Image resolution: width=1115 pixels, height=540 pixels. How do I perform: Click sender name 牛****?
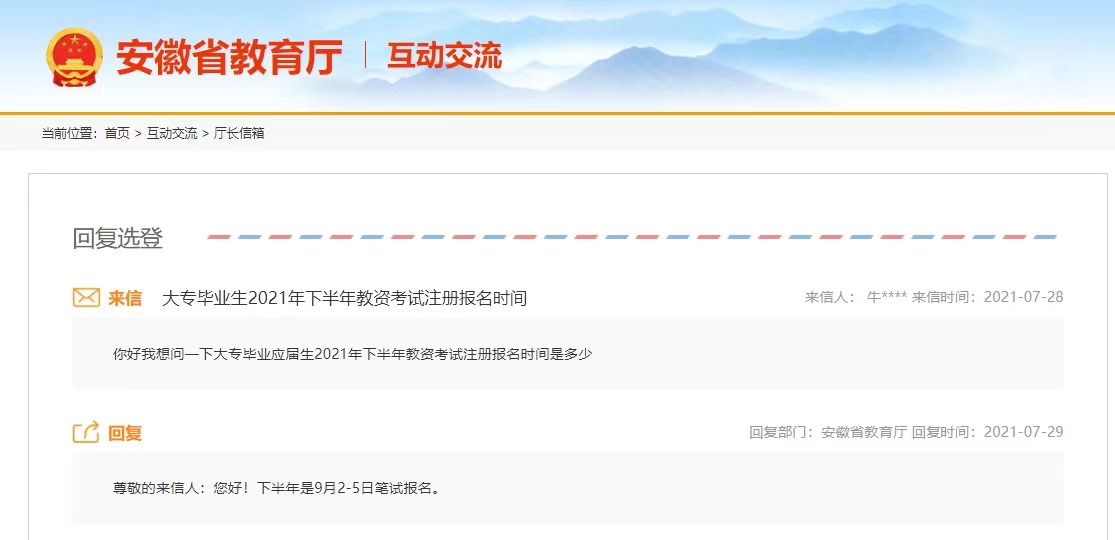[x=887, y=297]
